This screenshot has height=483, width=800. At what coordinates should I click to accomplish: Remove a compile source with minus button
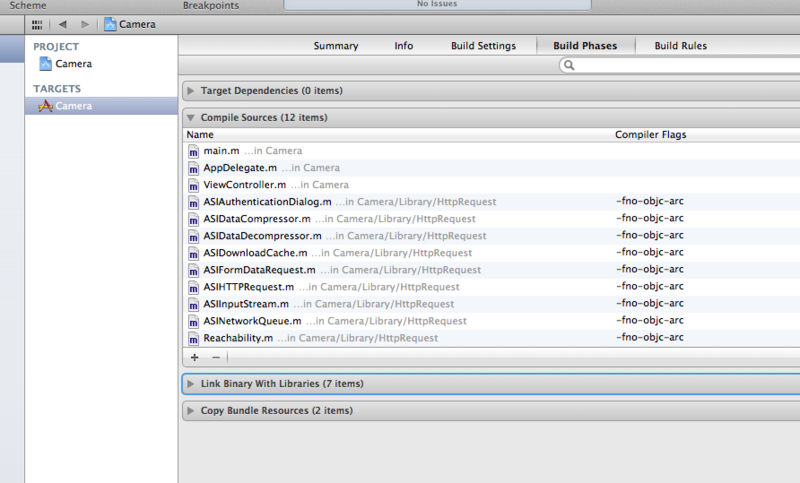[x=216, y=358]
